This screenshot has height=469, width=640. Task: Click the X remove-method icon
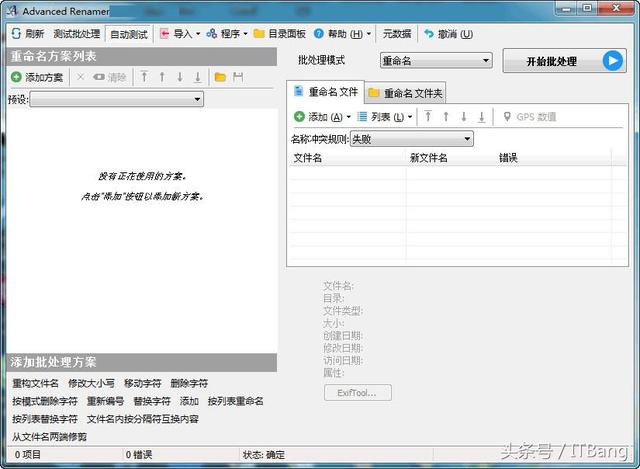coord(80,77)
